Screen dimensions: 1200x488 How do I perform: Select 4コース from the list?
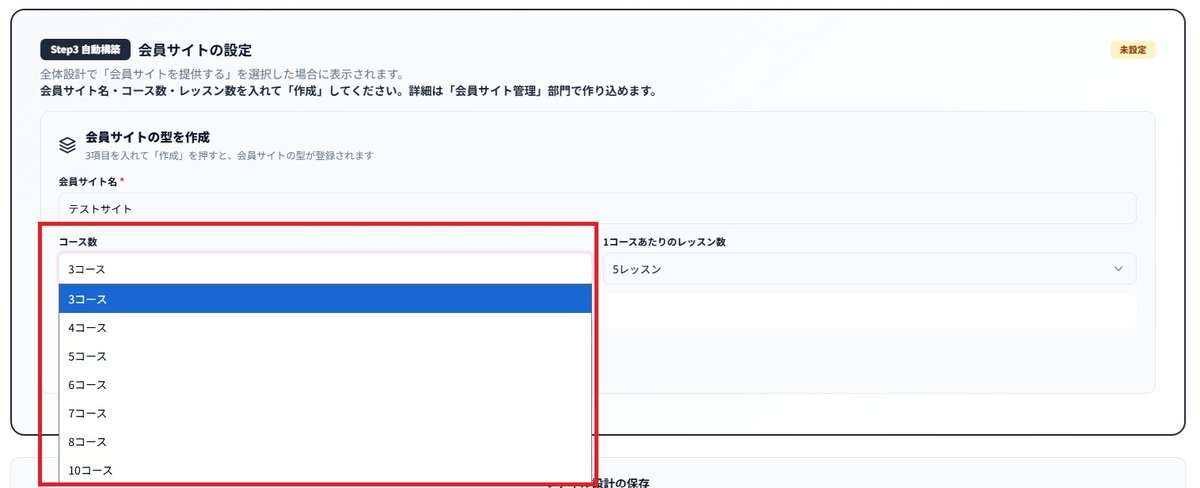click(x=325, y=327)
